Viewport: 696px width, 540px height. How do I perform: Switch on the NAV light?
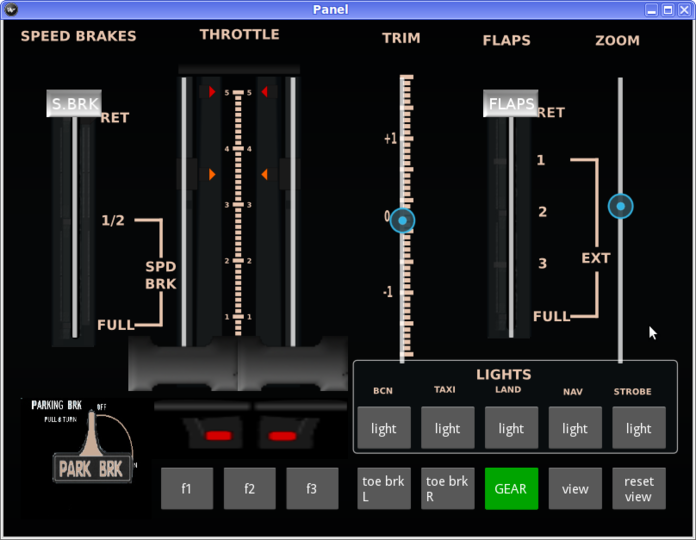click(x=575, y=428)
